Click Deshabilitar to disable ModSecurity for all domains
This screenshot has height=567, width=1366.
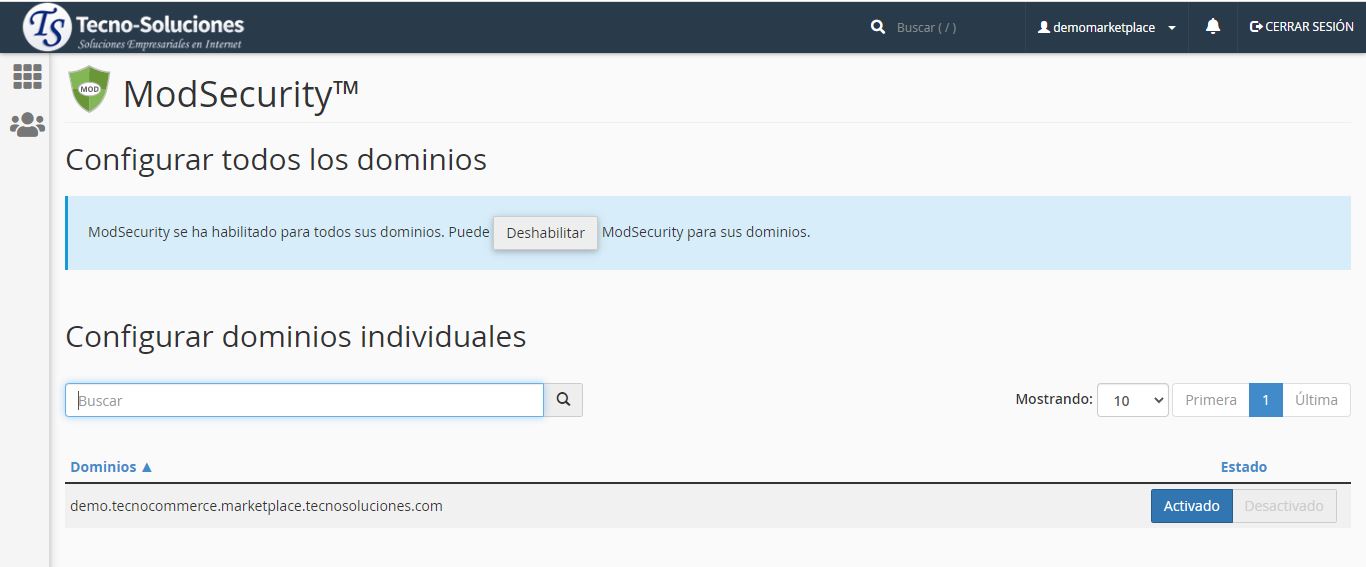click(x=545, y=233)
